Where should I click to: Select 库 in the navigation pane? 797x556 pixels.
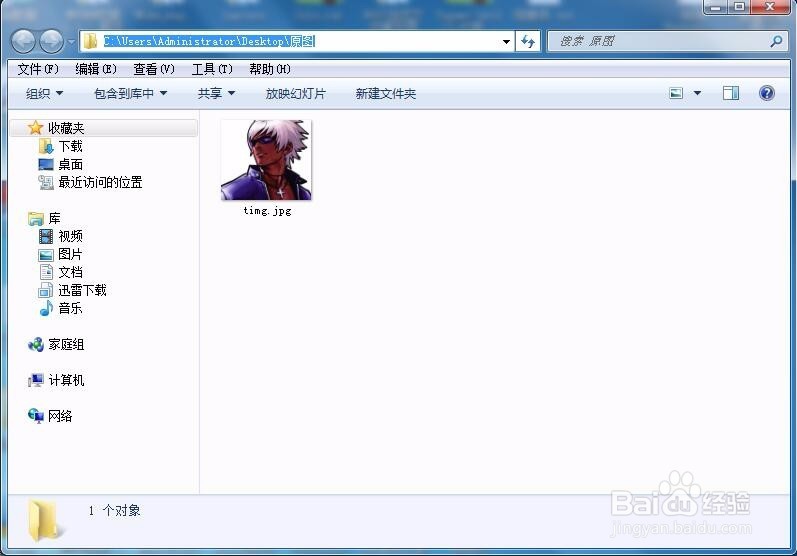pos(54,219)
